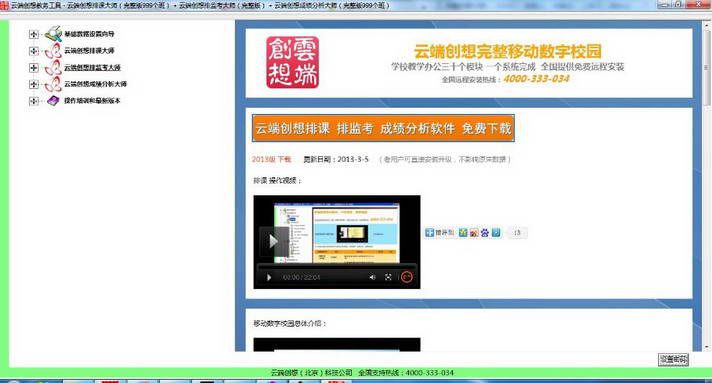Image resolution: width=712 pixels, height=383 pixels.
Task: Click the Baidu paw share icon
Action: tap(485, 233)
